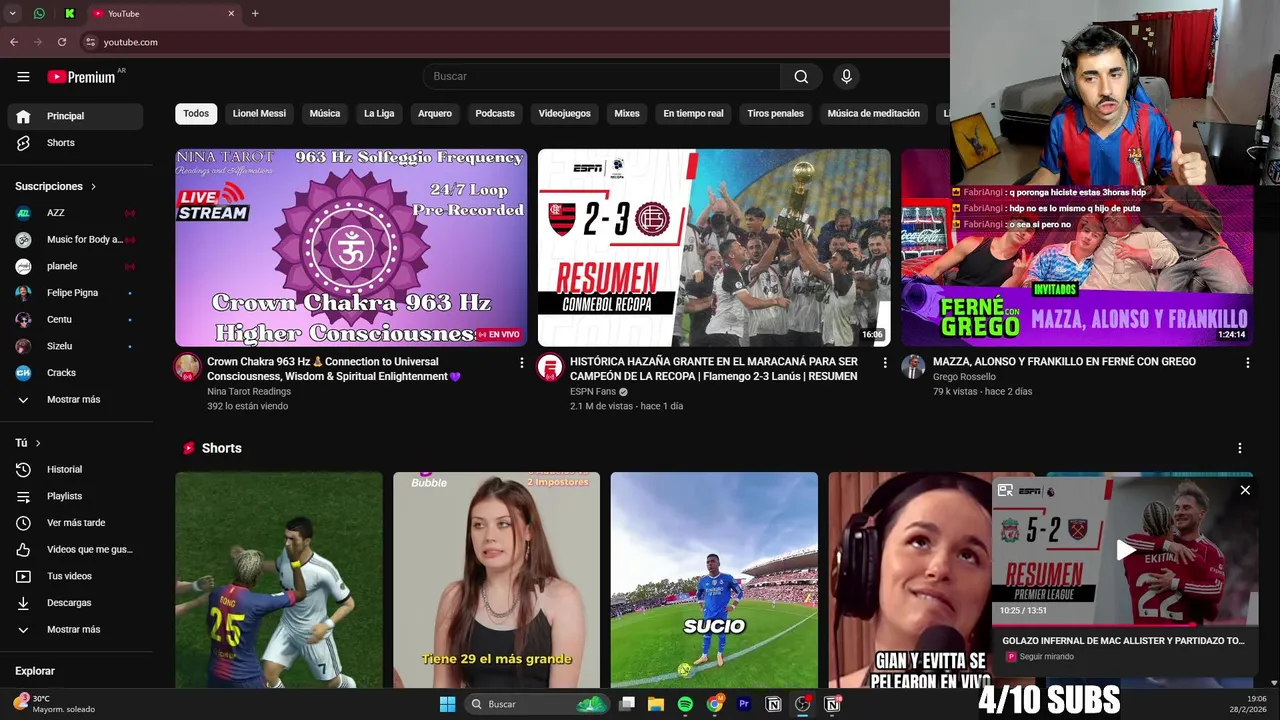Select the En tiempo real chip
Viewport: 1280px width, 720px height.
point(693,113)
